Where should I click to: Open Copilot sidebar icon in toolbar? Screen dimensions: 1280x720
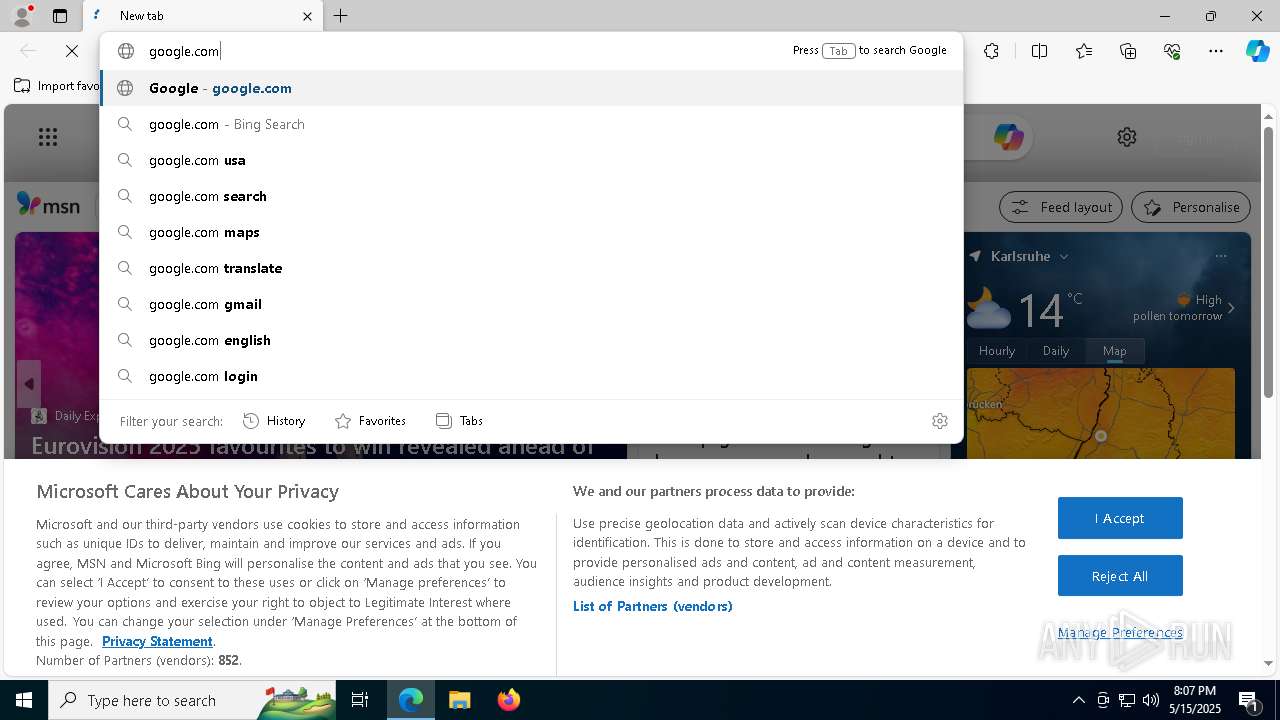tap(1257, 51)
